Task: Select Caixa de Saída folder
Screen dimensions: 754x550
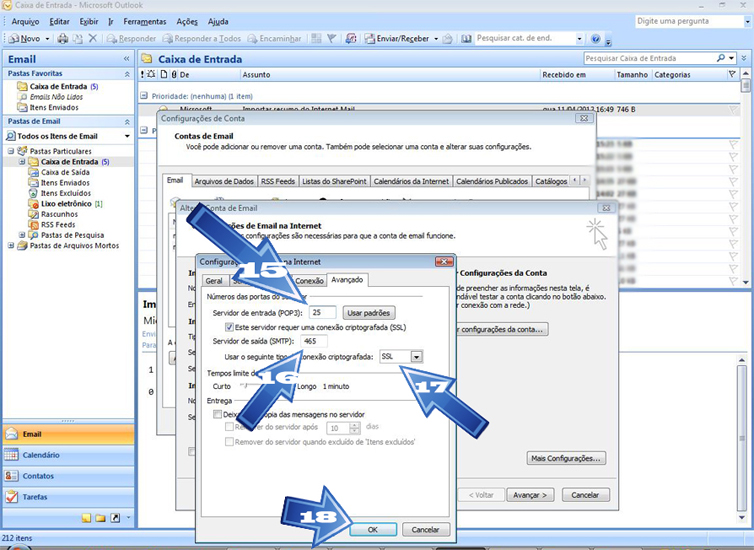Action: [65, 172]
